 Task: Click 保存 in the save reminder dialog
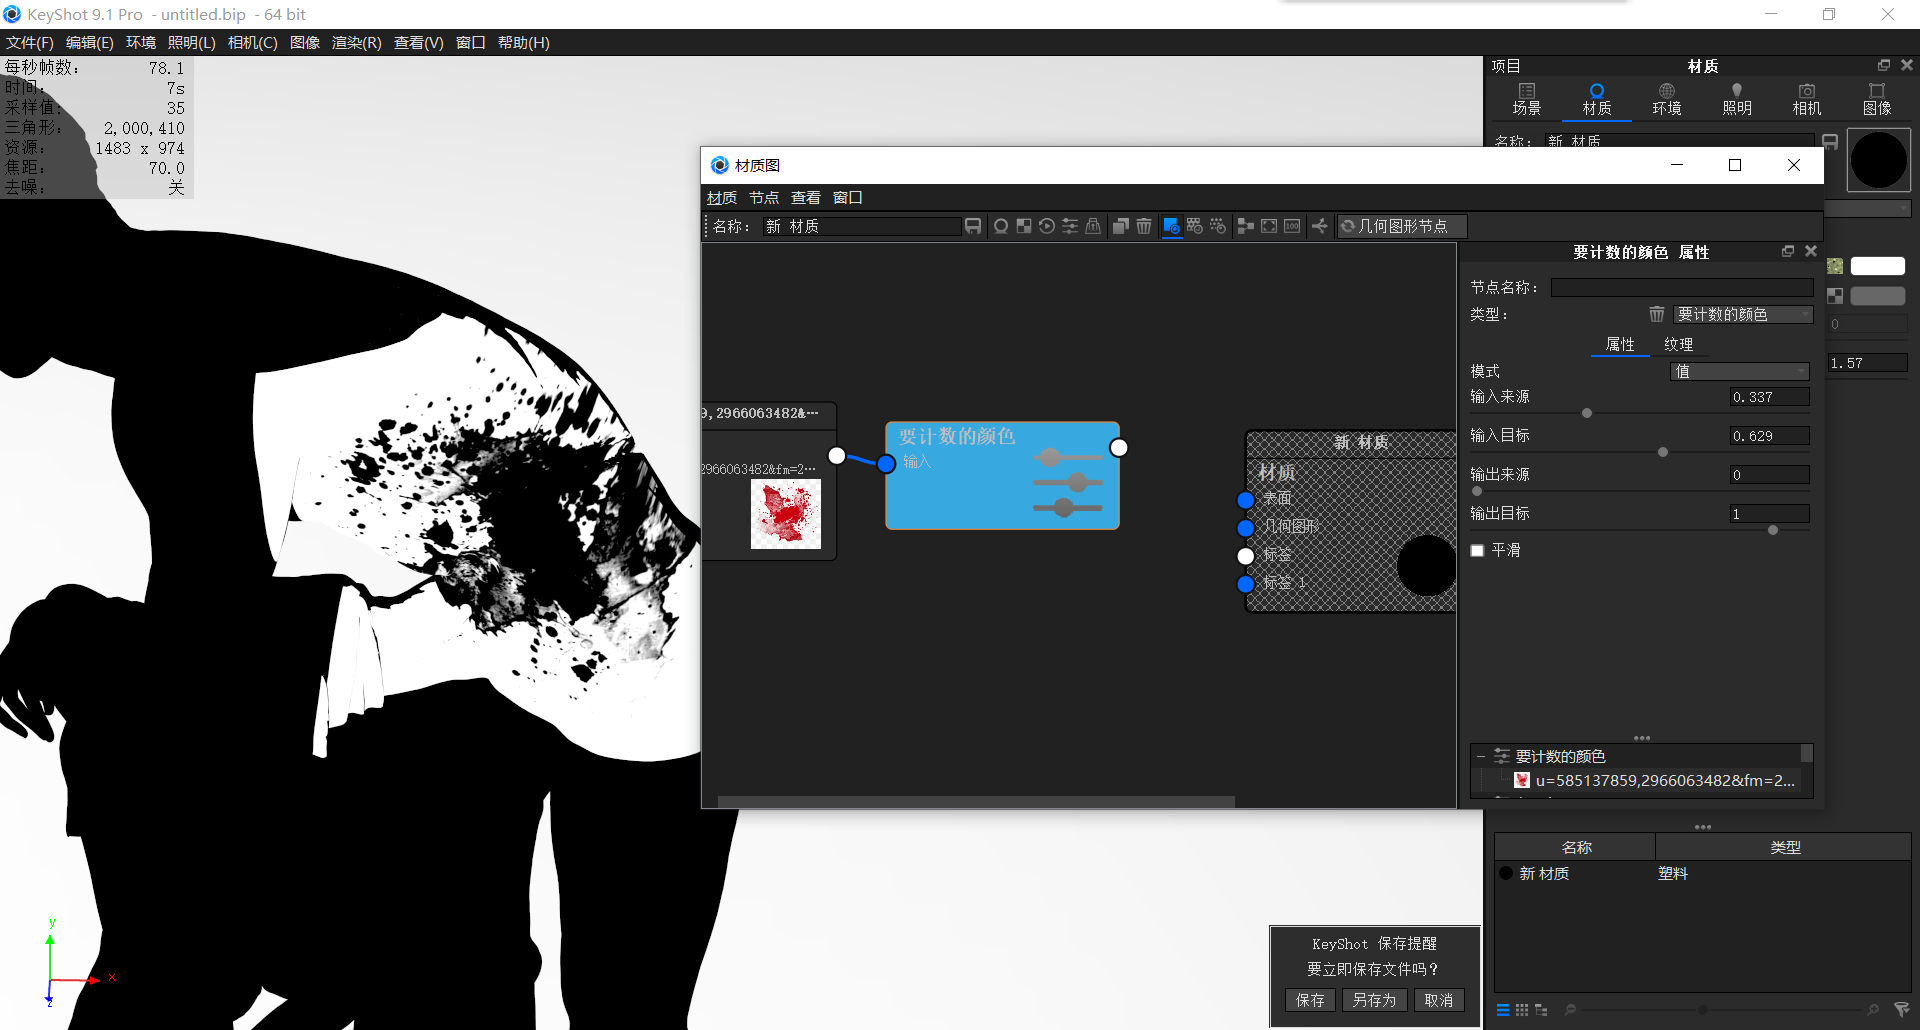click(1310, 999)
